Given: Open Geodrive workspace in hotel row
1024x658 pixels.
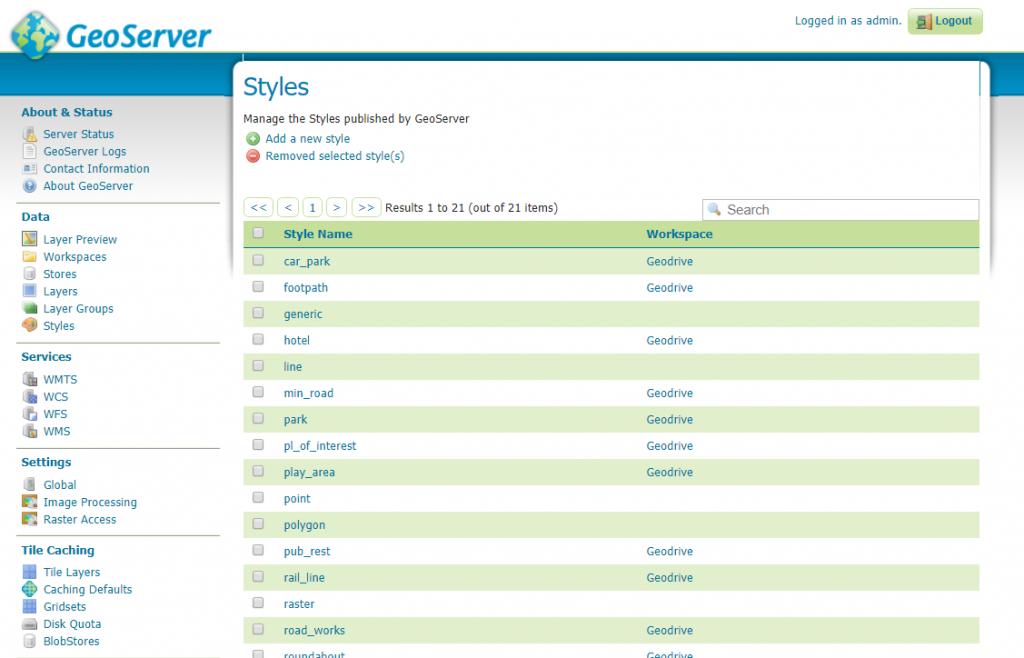Looking at the screenshot, I should [669, 340].
